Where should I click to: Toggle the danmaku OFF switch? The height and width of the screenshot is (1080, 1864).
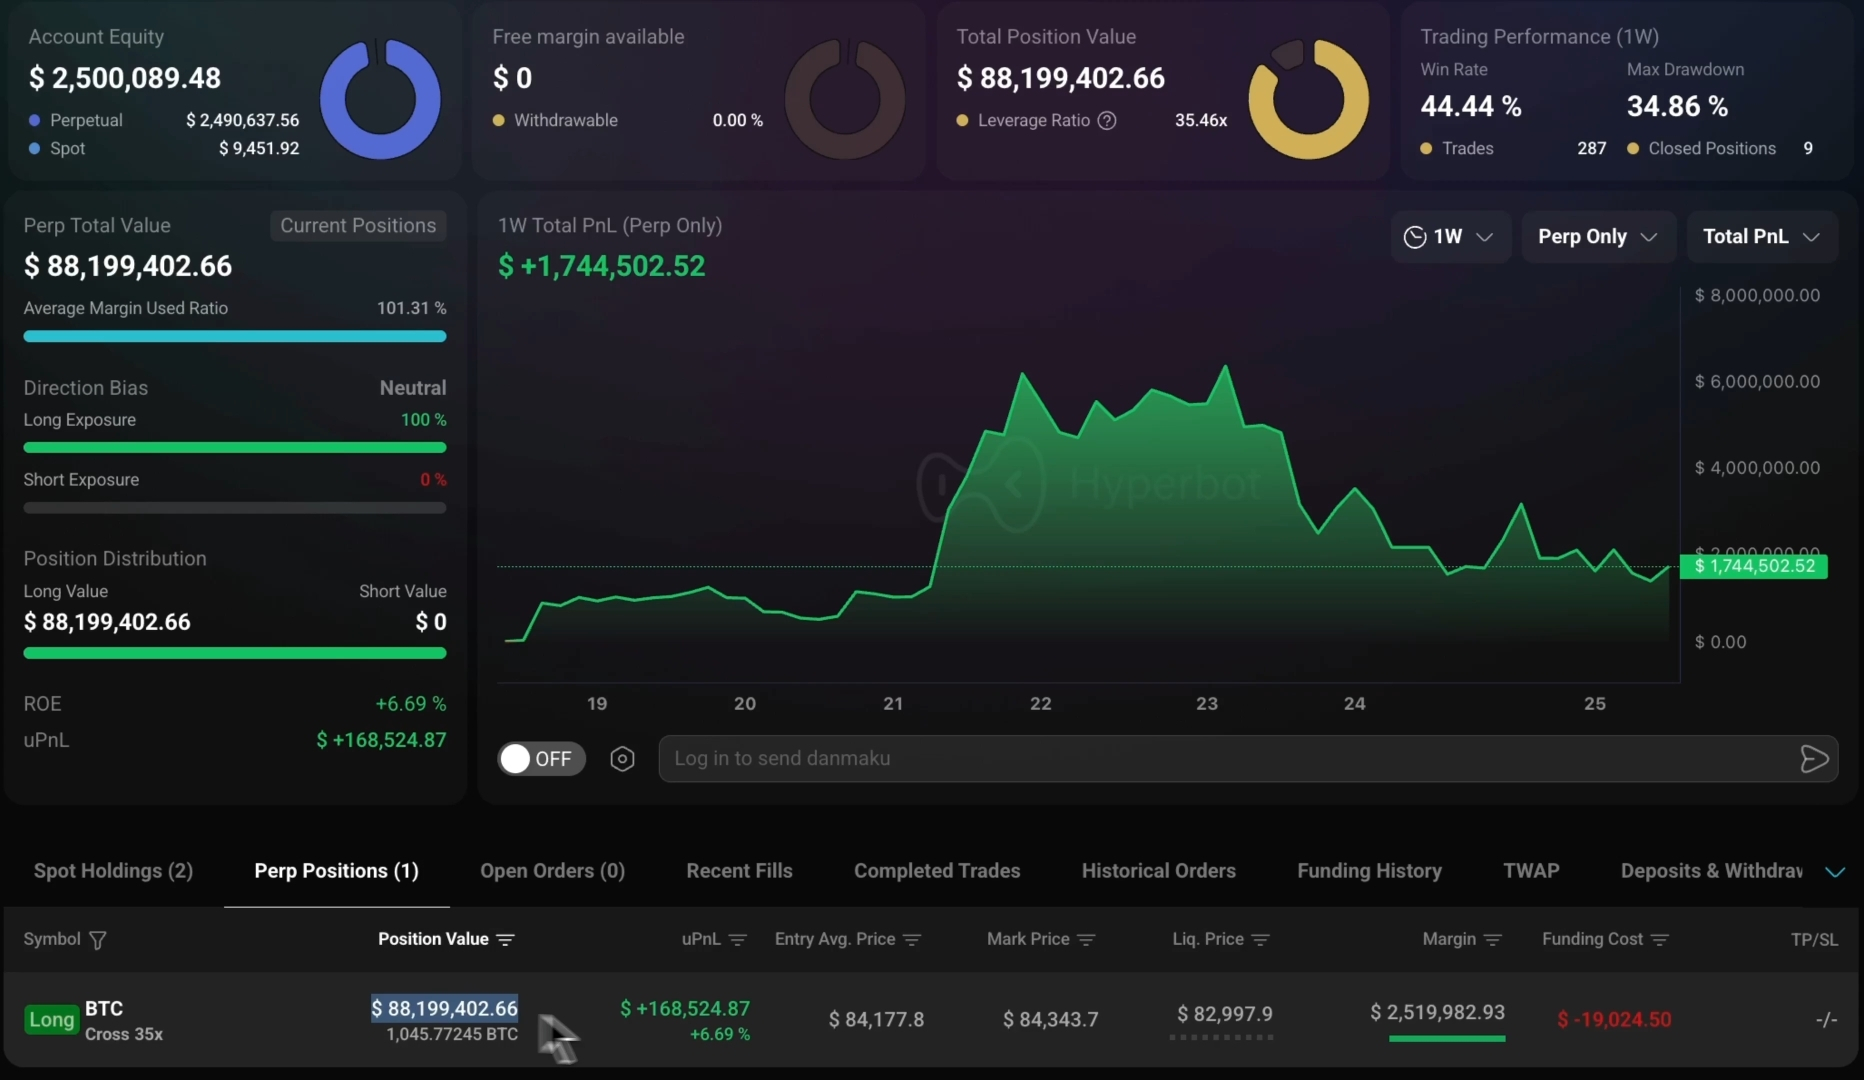pyautogui.click(x=541, y=759)
